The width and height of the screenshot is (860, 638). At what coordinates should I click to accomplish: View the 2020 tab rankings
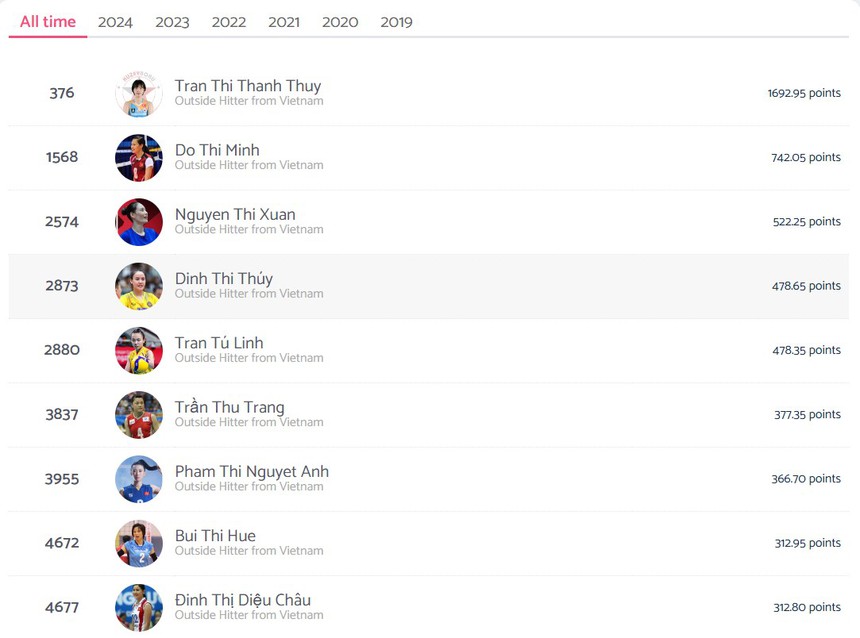pos(340,22)
